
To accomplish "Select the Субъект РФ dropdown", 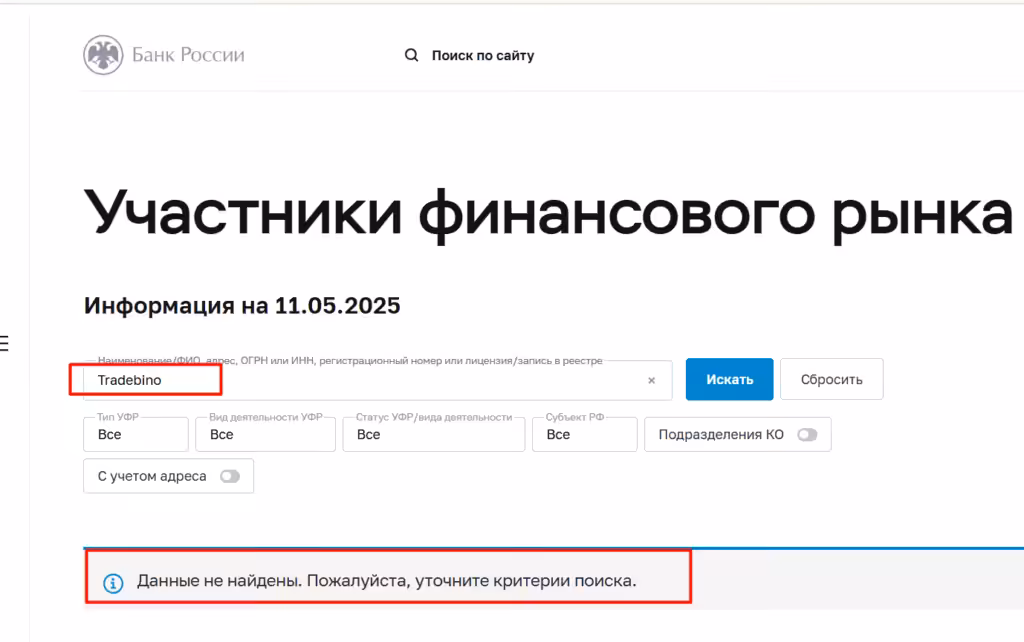I will click(x=584, y=434).
